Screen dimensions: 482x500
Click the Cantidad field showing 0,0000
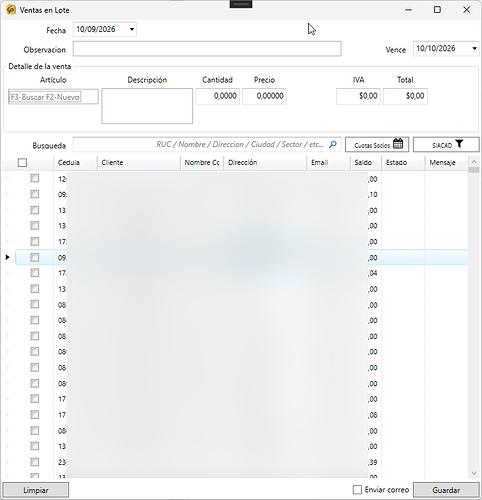(x=217, y=96)
